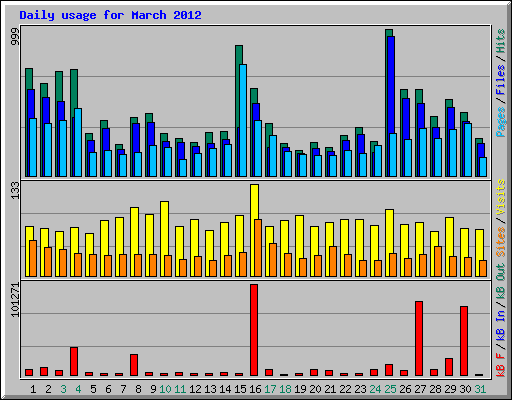Select day 21 on the x-axis
This screenshot has width=512, height=400.
330,389
